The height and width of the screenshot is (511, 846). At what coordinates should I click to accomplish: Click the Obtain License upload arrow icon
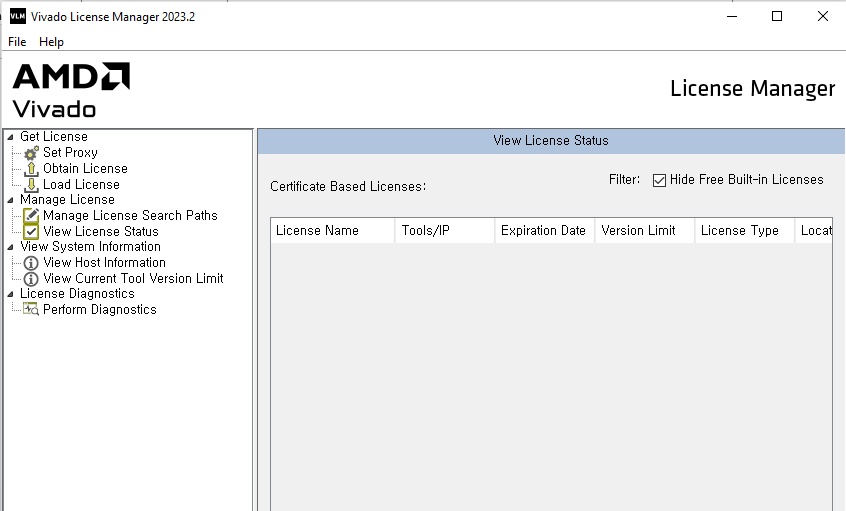[x=31, y=169]
